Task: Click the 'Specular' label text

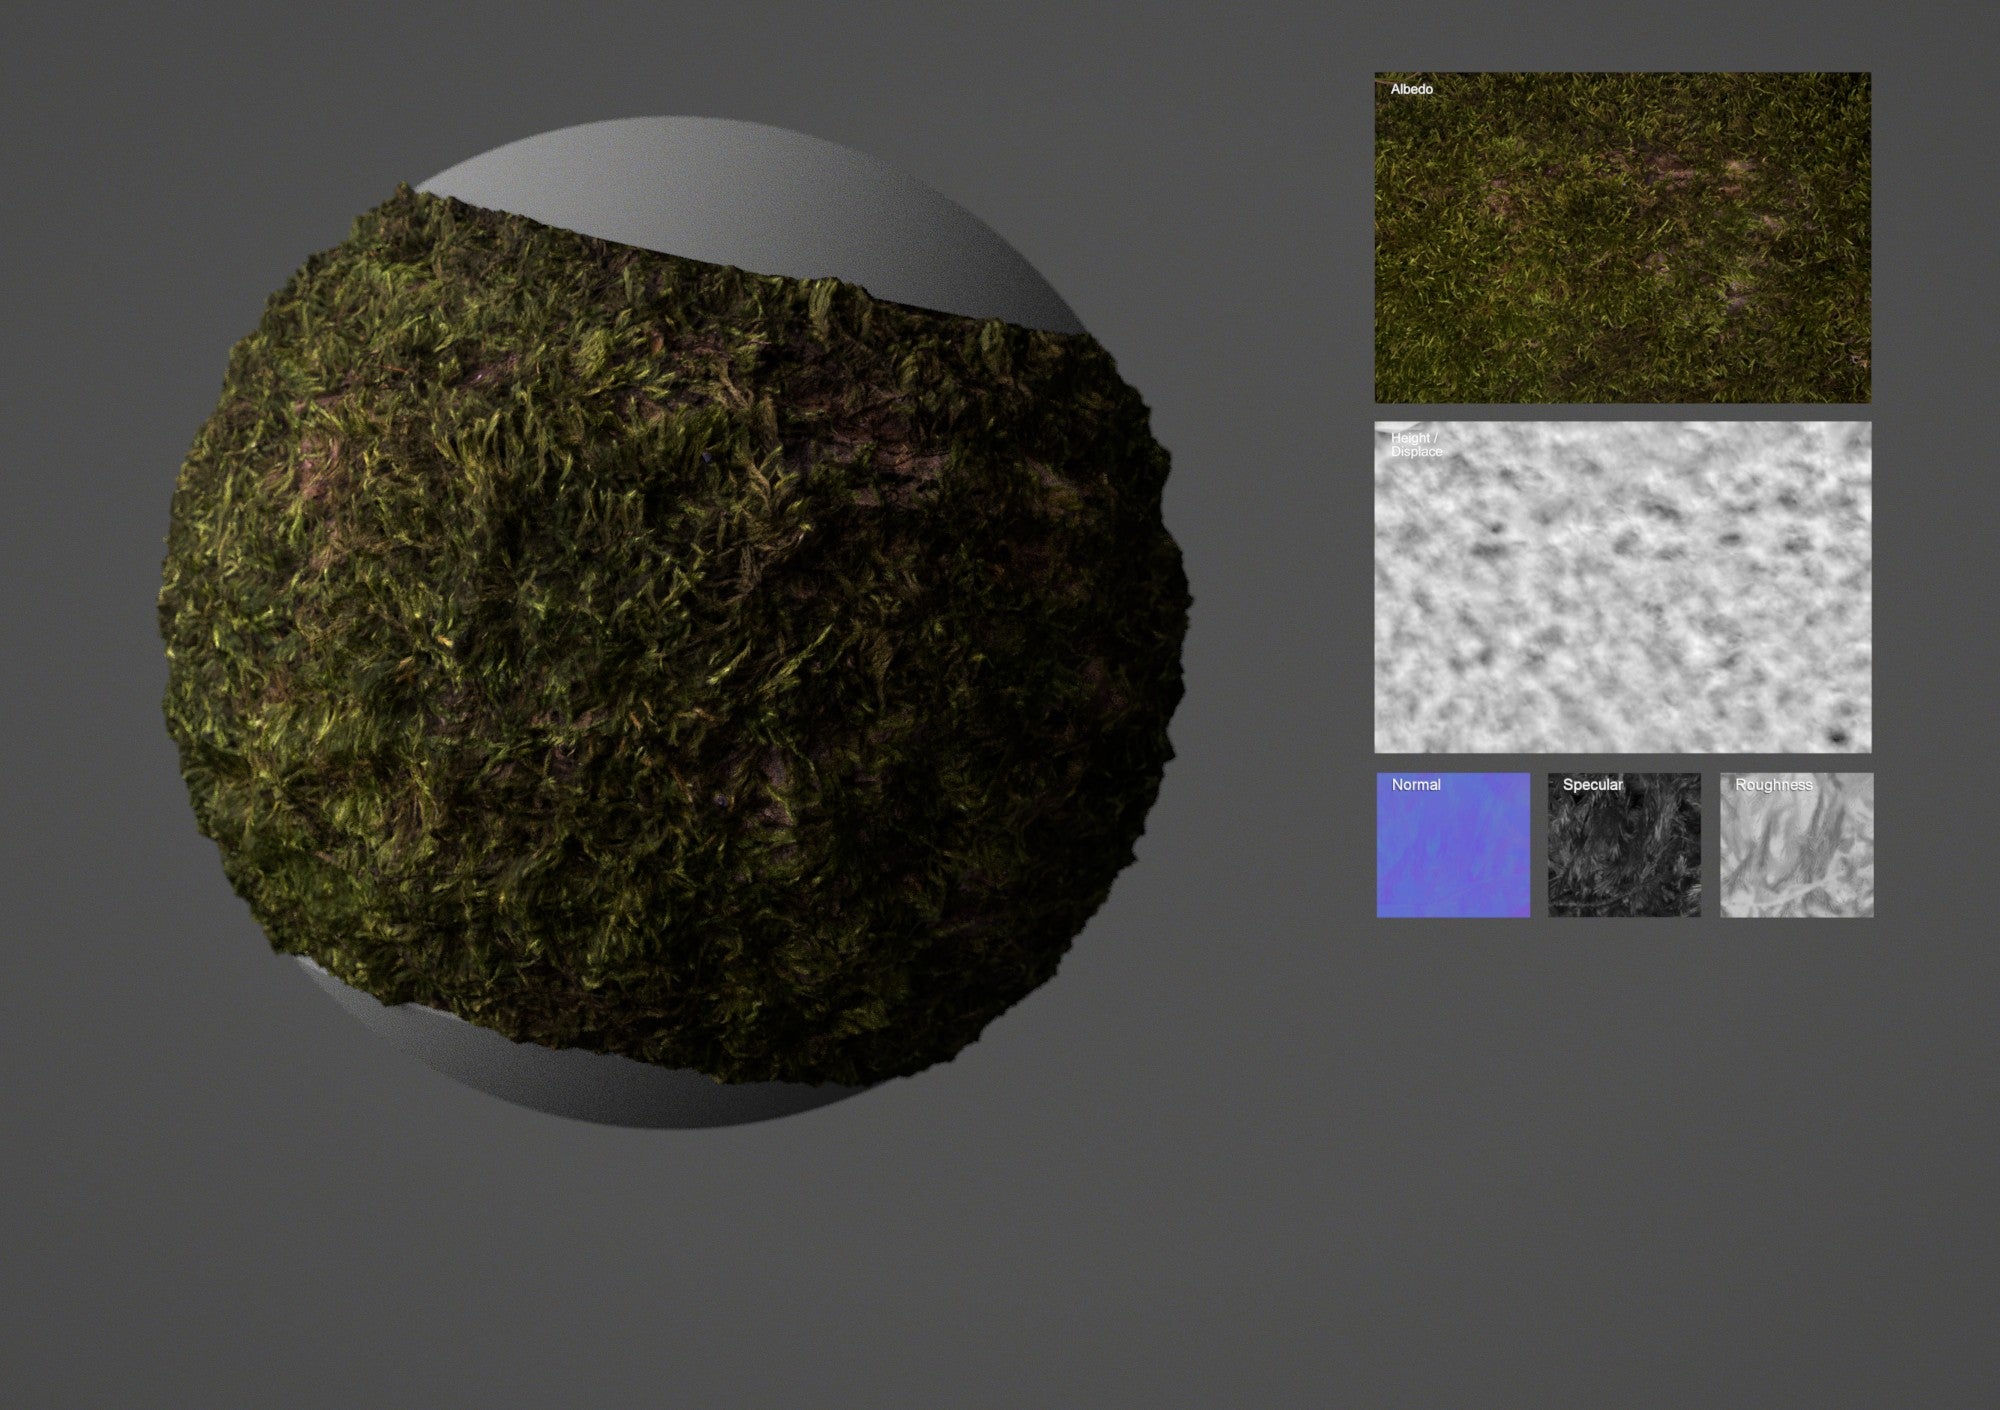Action: click(x=1592, y=785)
